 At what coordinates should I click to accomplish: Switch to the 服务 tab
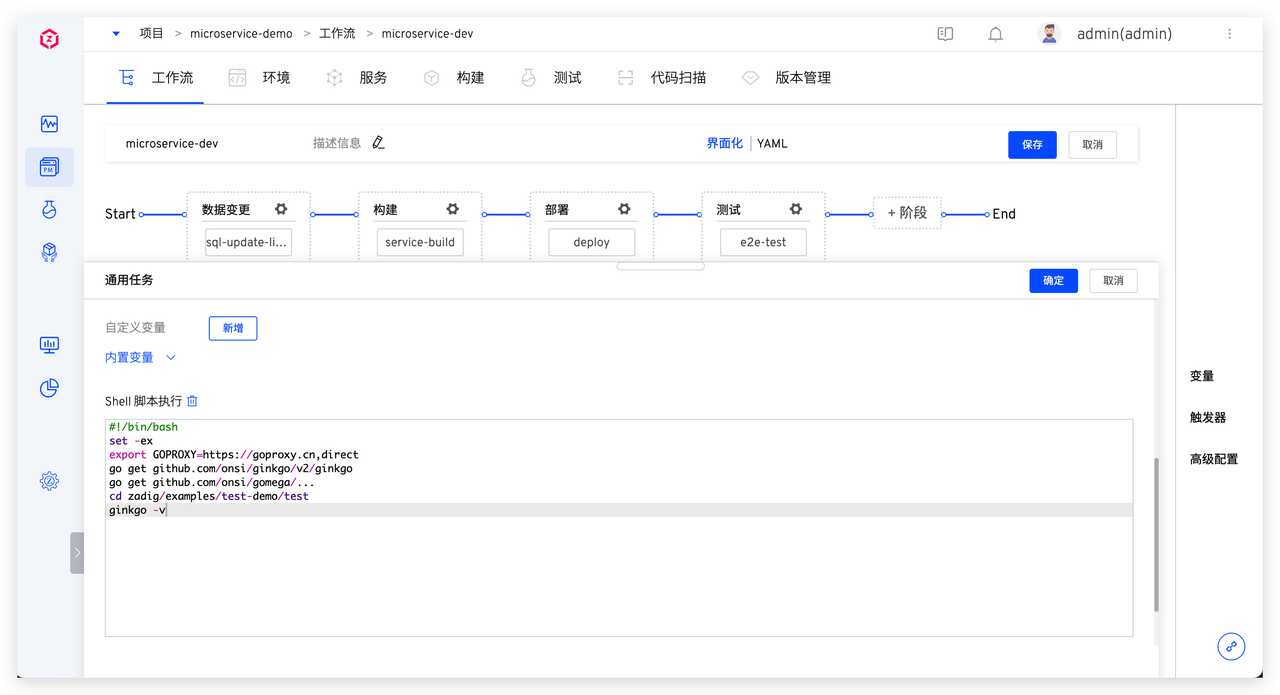tap(357, 77)
